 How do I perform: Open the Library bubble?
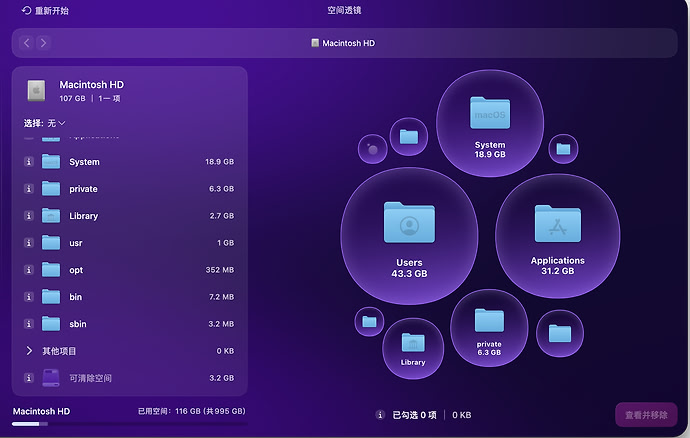413,349
